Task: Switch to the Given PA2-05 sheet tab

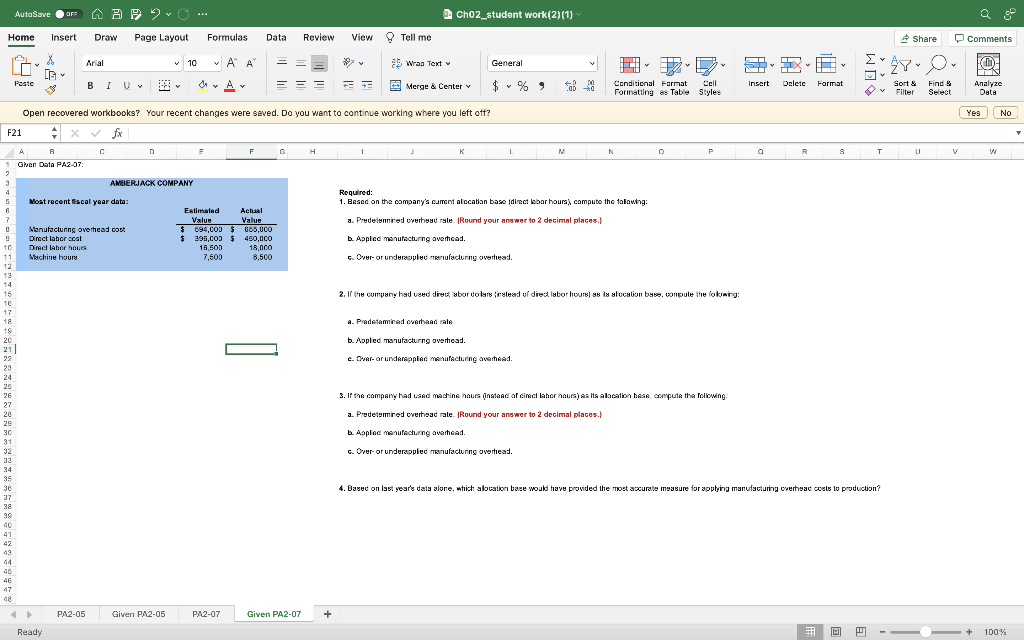Action: tap(138, 614)
